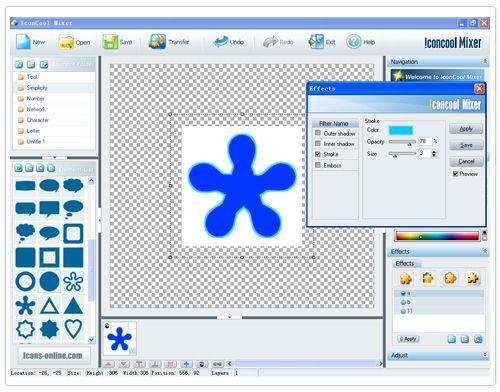Click the Transfer toolbar icon

point(157,42)
